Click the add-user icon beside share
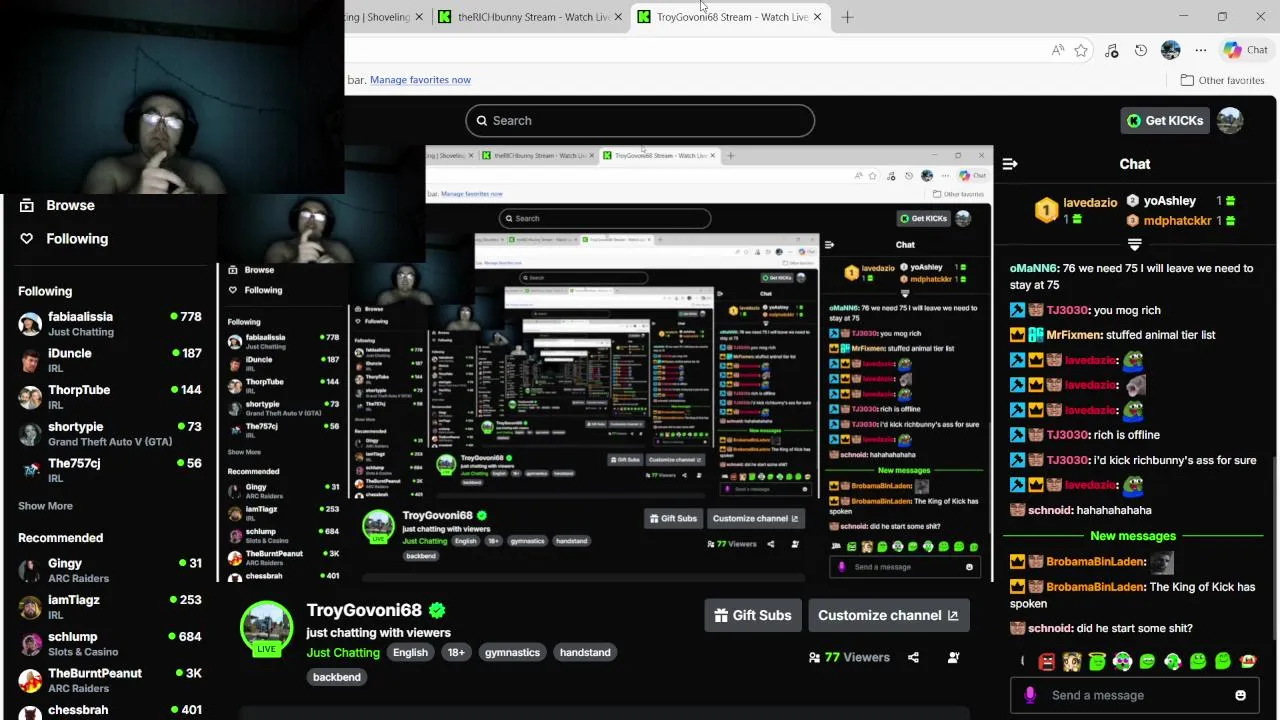The height and width of the screenshot is (720, 1280). (953, 657)
